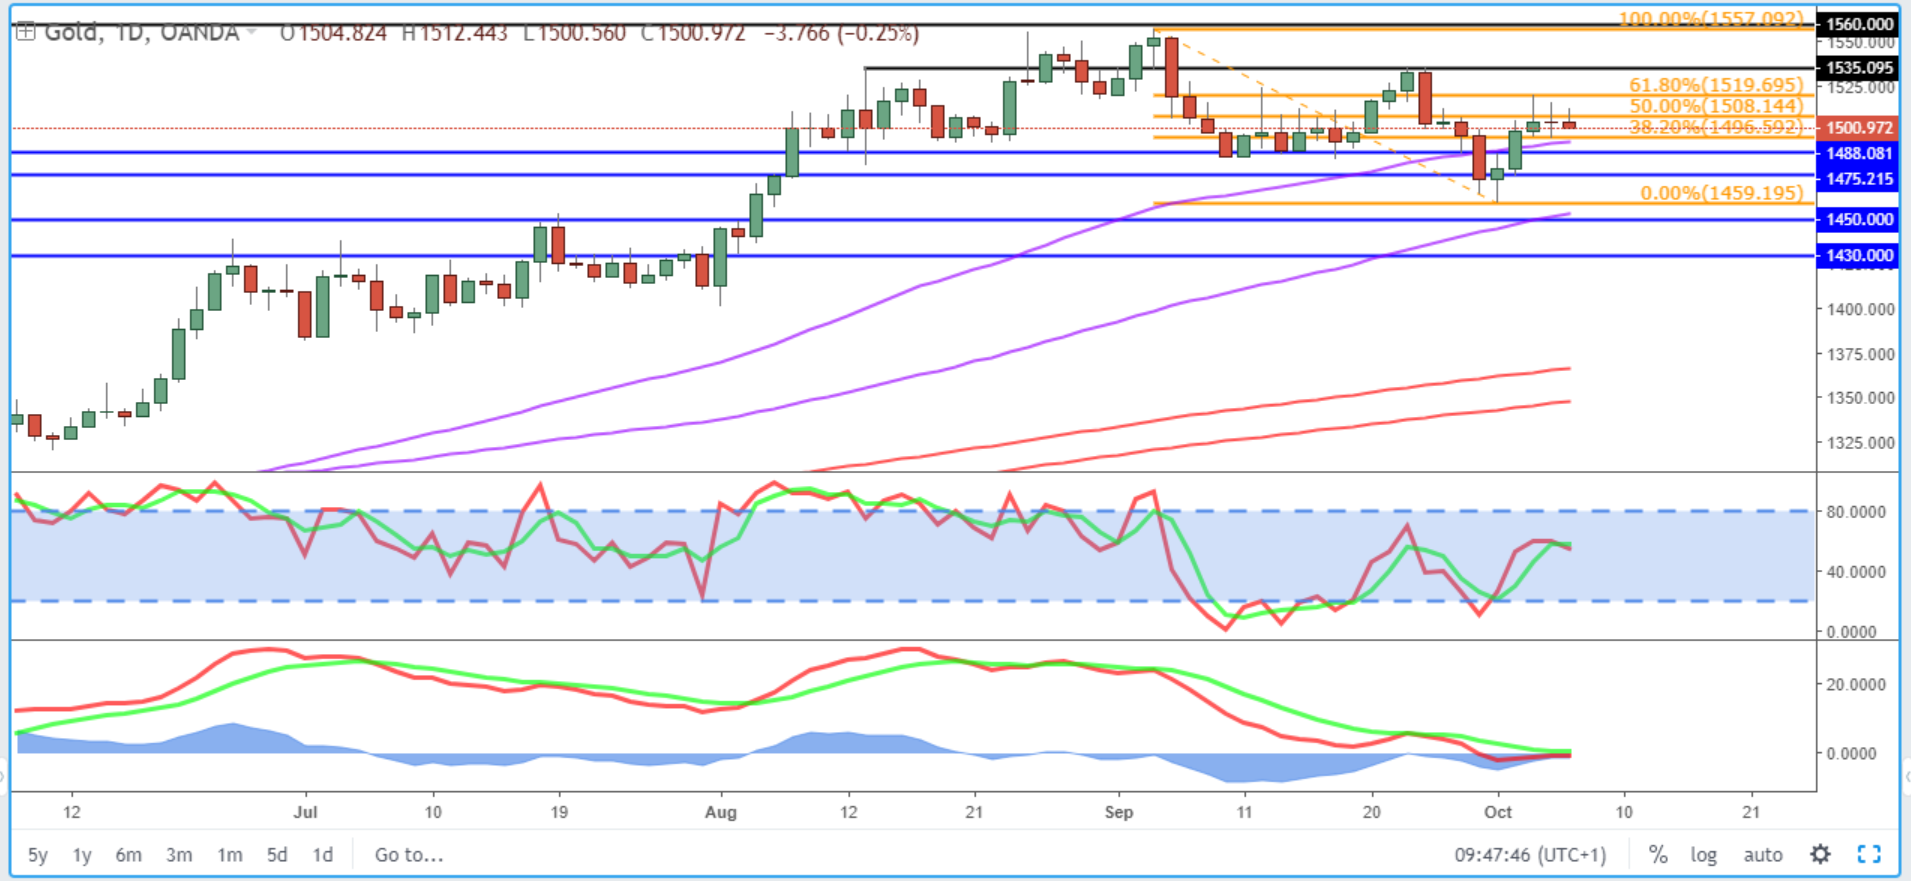Screen dimensions: 1911x881
Task: Click the Jul marker on time axis
Action: pyautogui.click(x=305, y=812)
